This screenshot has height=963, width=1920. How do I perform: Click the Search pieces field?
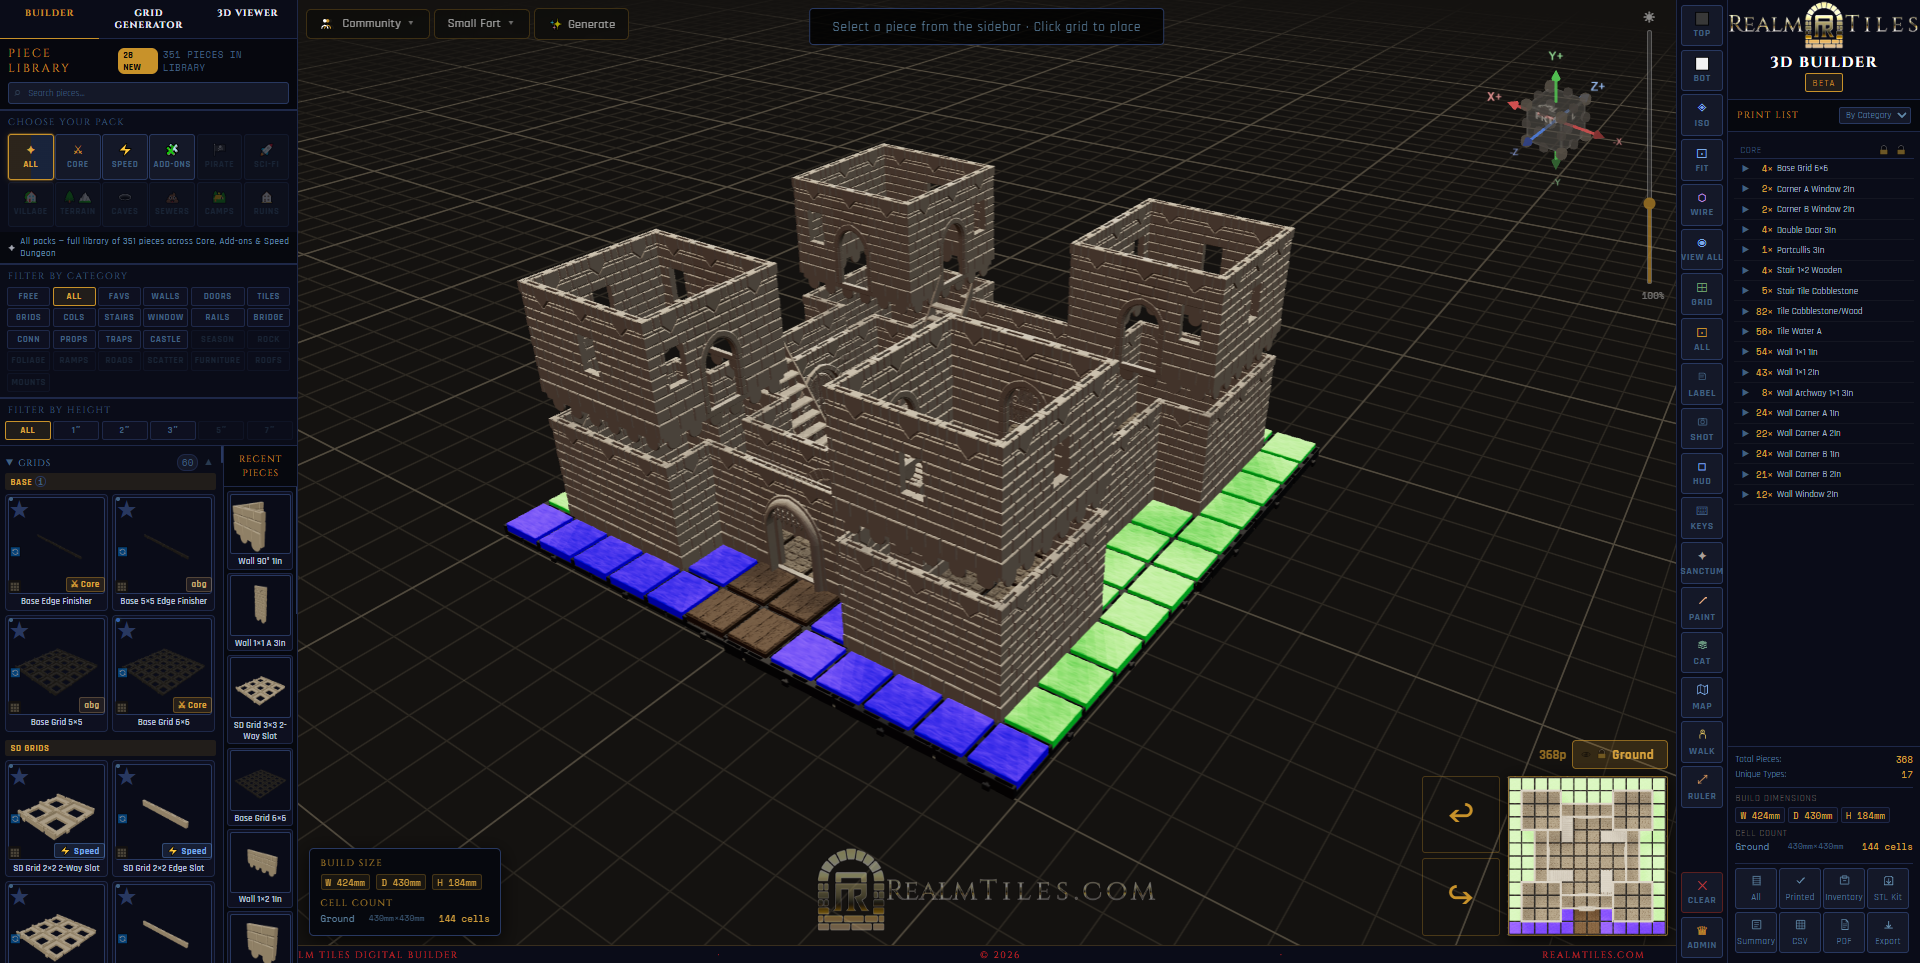tap(148, 93)
